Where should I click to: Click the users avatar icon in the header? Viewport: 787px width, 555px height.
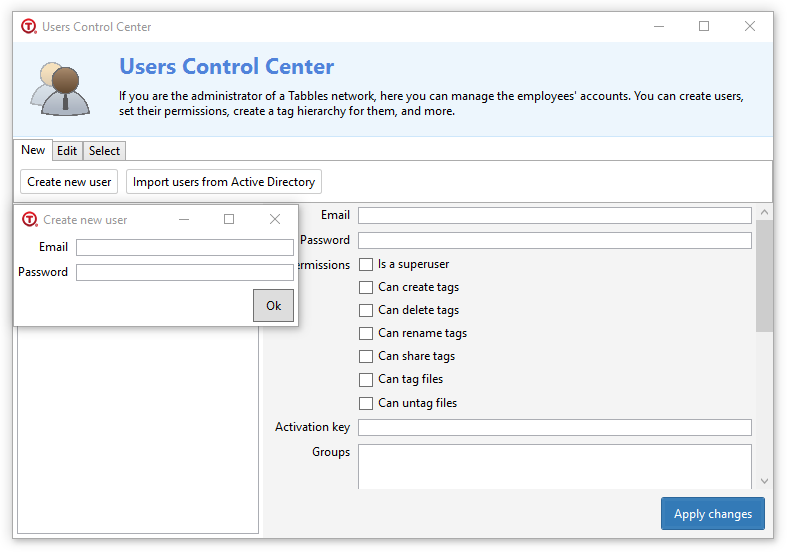[x=60, y=89]
